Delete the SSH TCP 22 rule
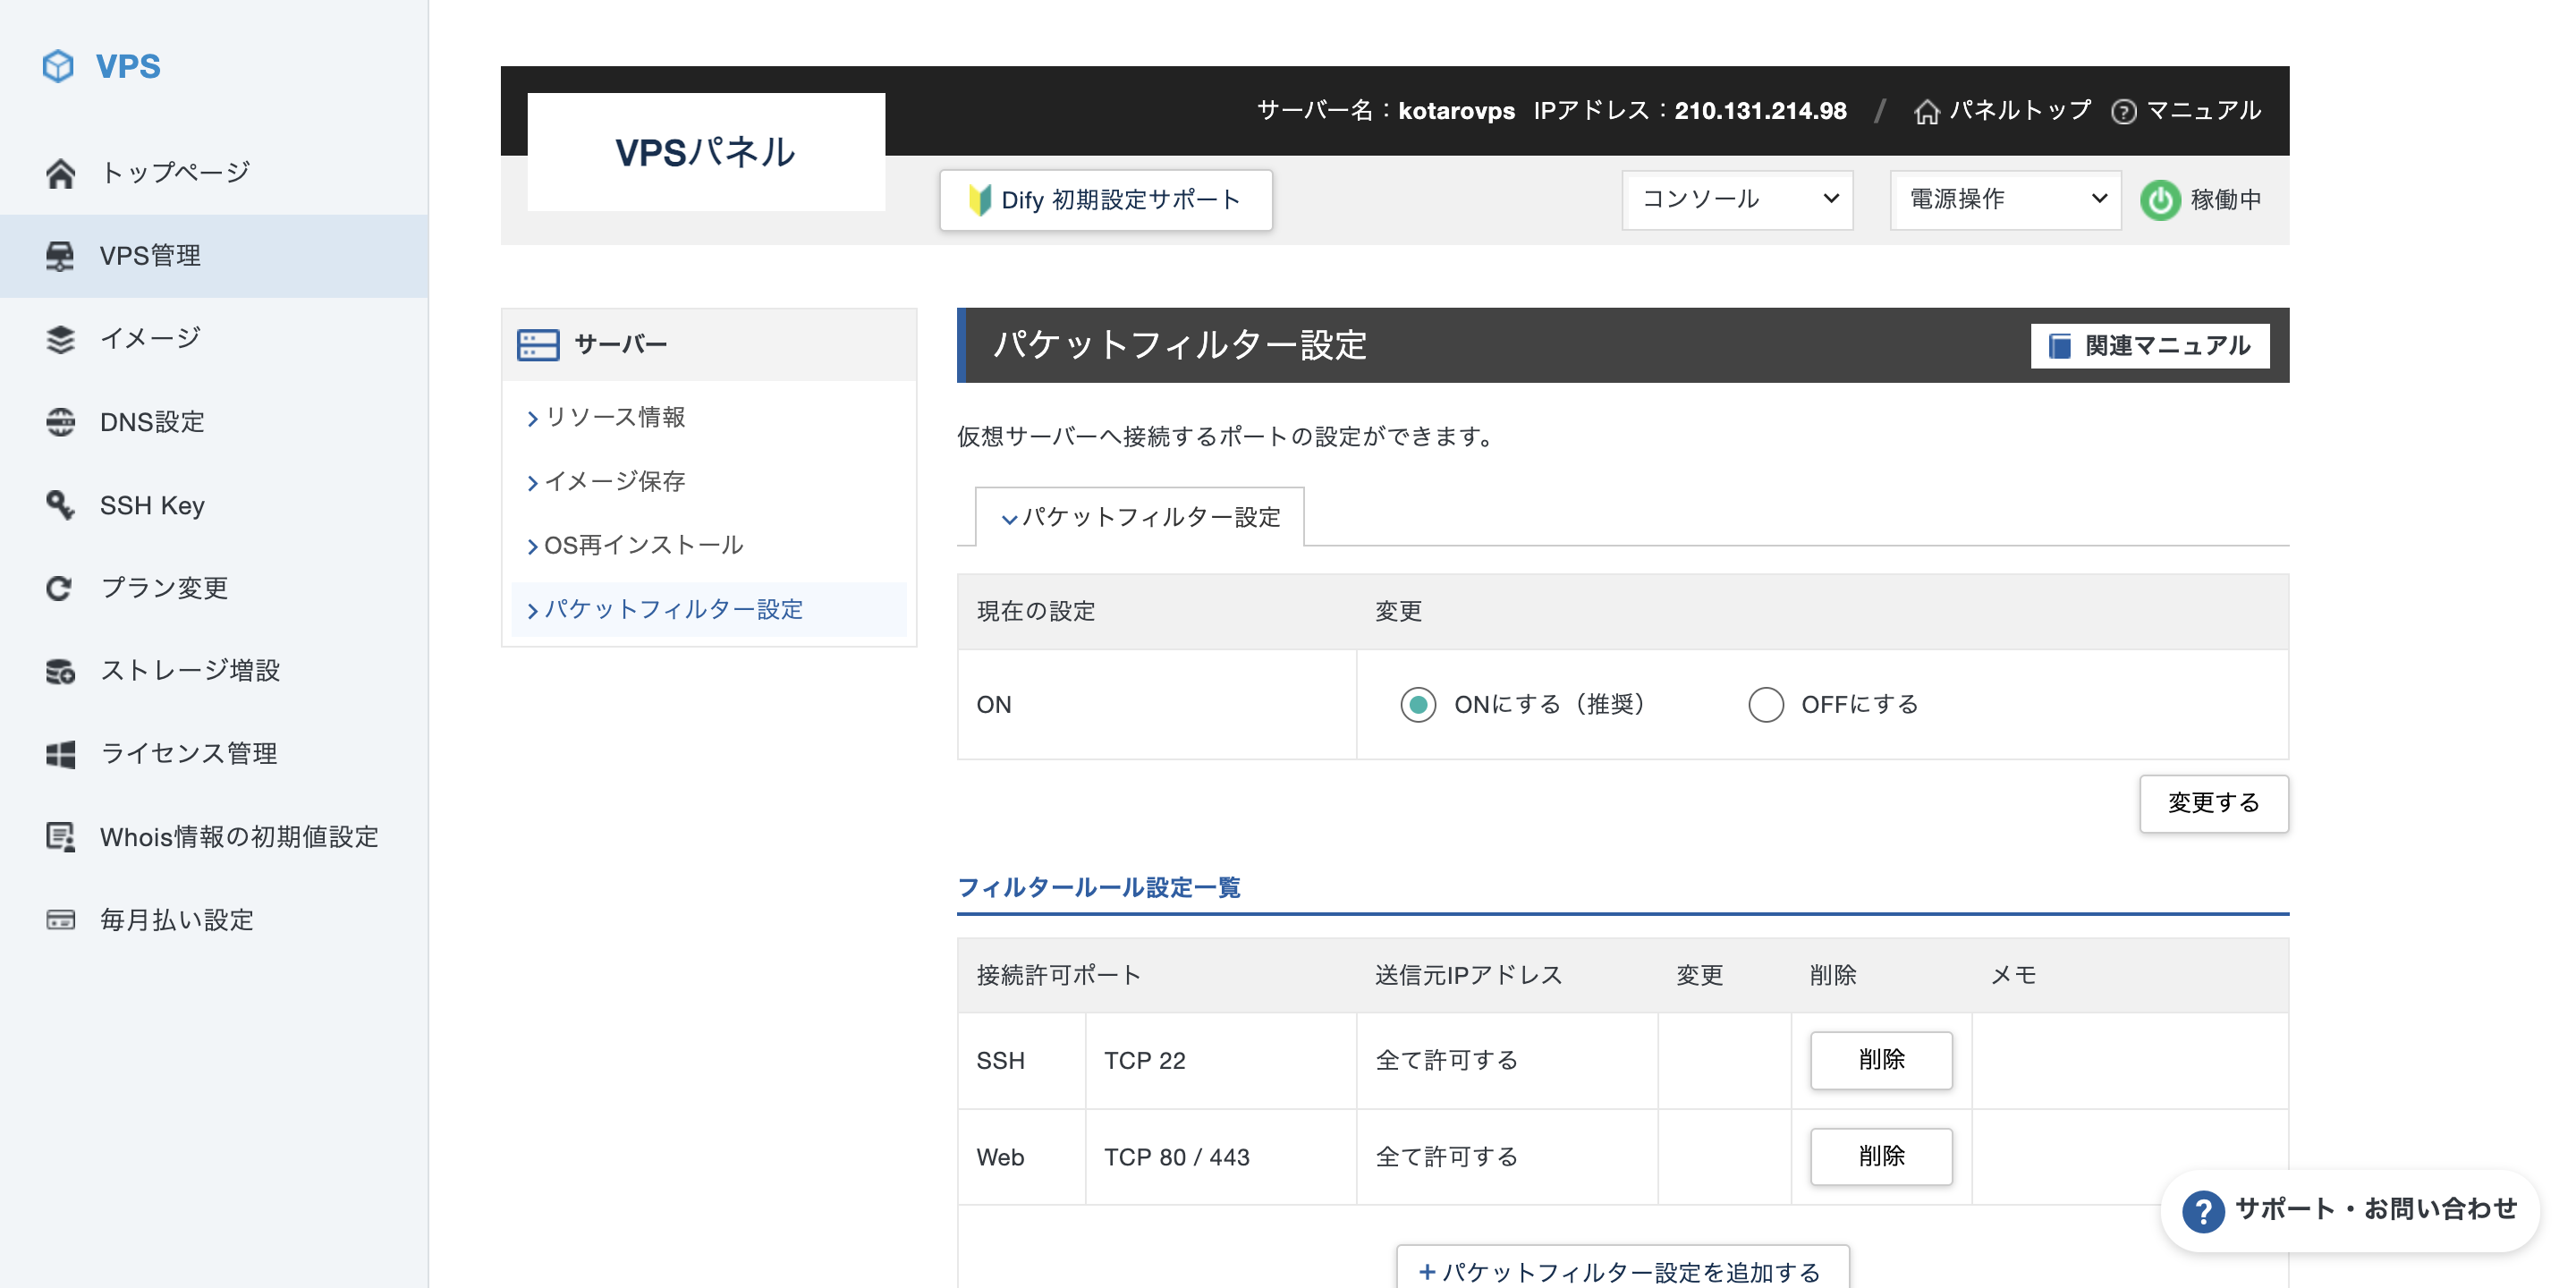 (x=1881, y=1060)
